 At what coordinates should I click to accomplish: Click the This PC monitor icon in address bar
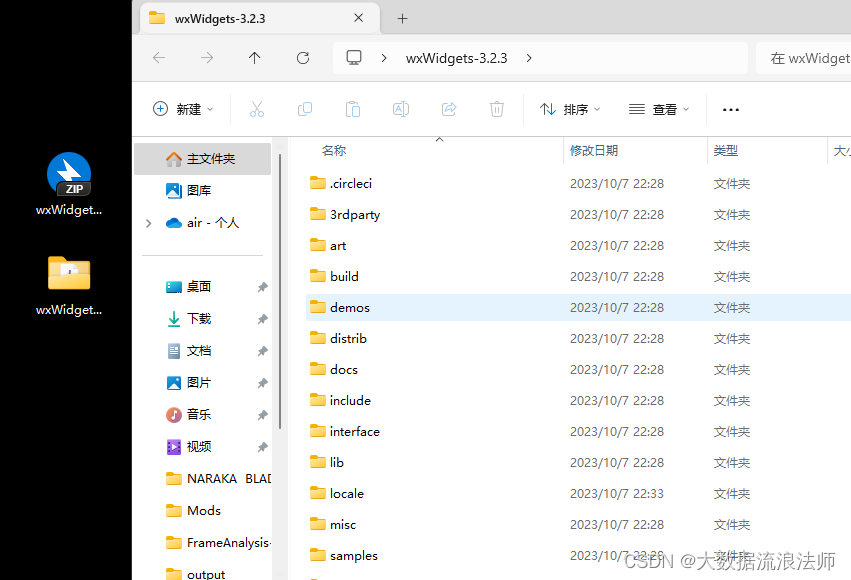point(354,58)
